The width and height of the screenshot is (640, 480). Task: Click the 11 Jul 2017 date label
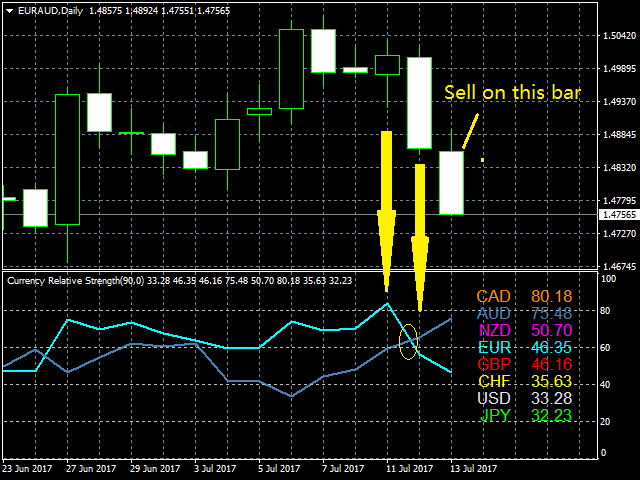(x=410, y=469)
